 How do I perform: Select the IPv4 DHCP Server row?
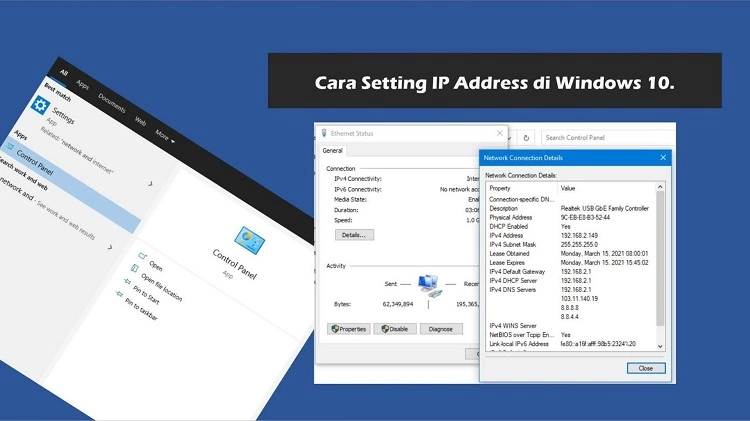coord(571,281)
